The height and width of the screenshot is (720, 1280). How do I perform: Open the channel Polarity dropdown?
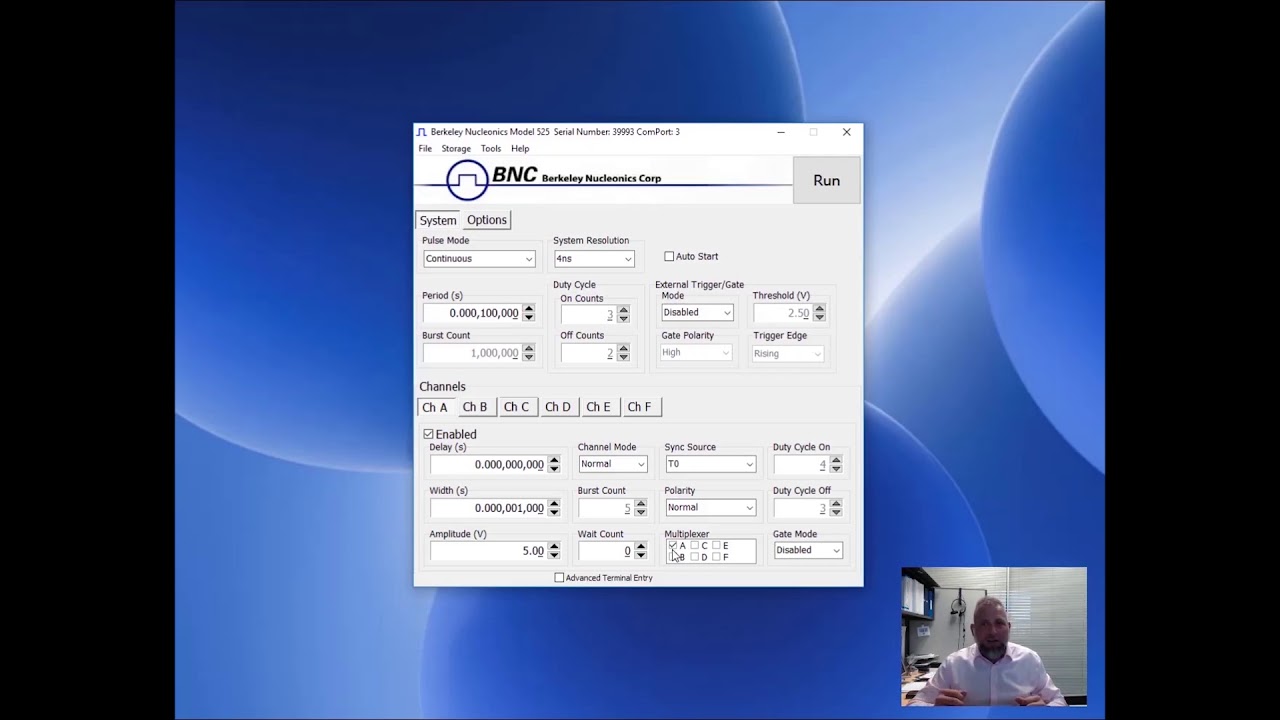tap(710, 508)
